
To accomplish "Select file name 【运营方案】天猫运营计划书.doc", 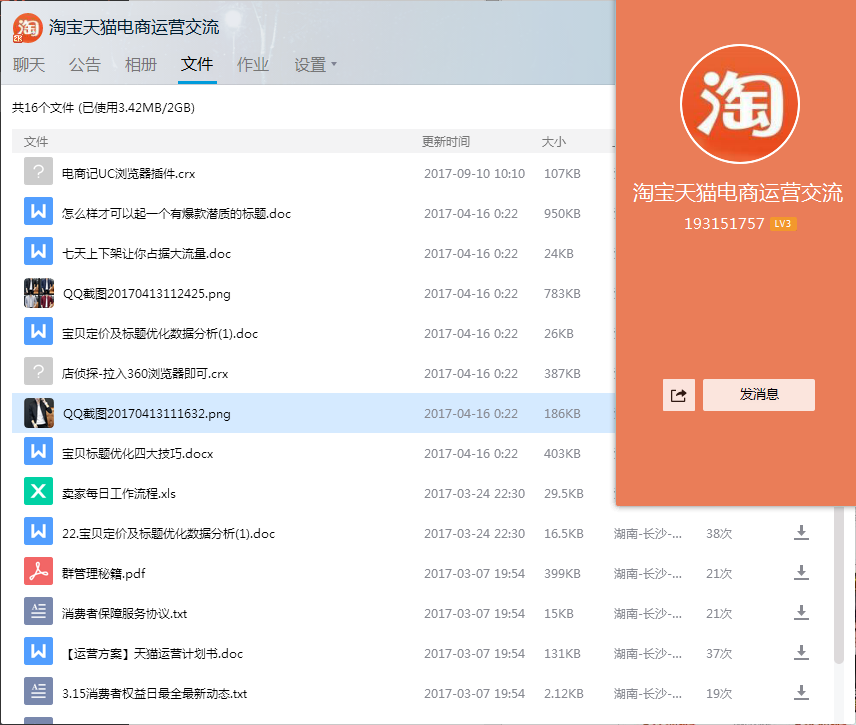I will point(153,653).
